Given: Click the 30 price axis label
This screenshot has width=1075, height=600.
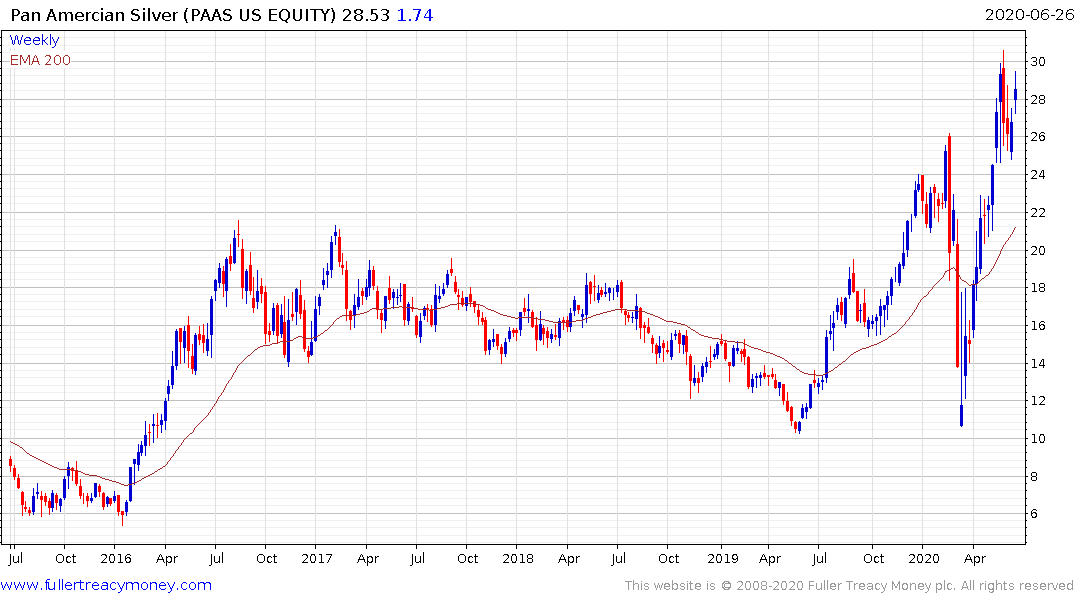Looking at the screenshot, I should coord(1038,62).
